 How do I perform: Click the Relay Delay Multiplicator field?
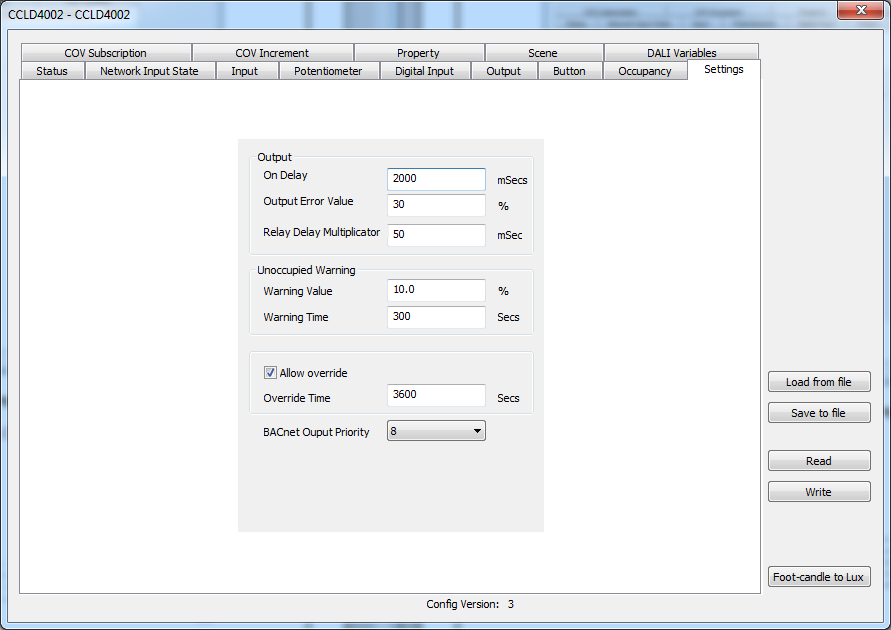(436, 235)
